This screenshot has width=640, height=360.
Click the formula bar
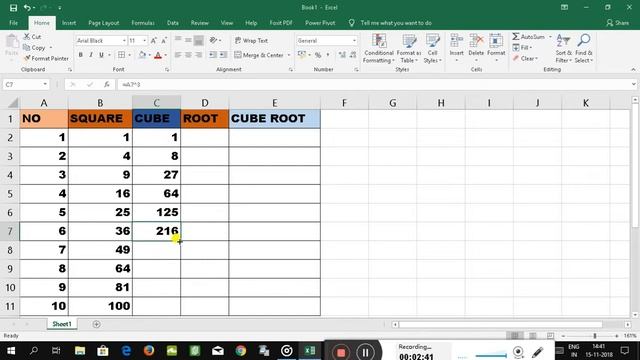point(373,84)
